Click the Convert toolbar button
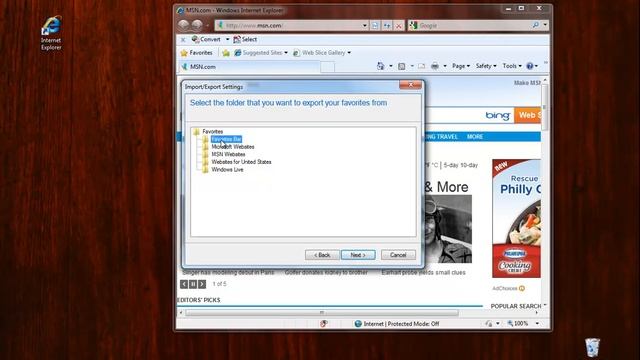 click(x=206, y=39)
